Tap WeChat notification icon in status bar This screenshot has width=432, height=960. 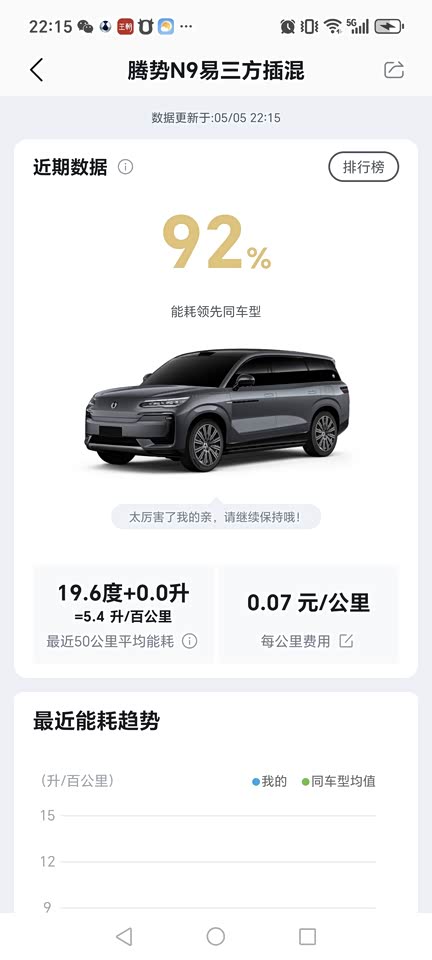(x=85, y=26)
